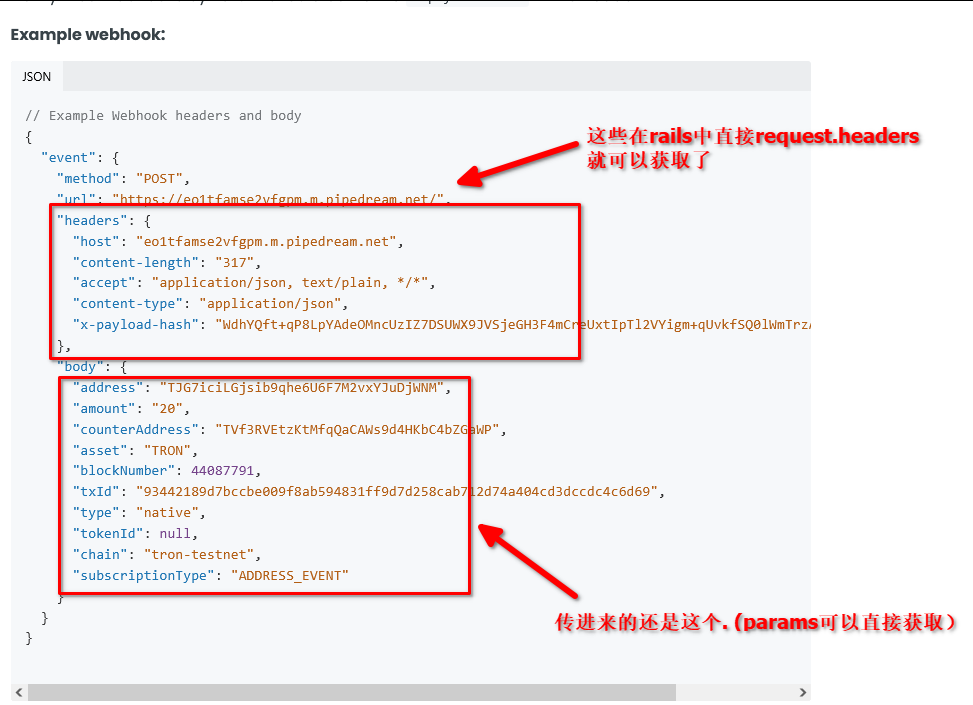Image resolution: width=973 pixels, height=705 pixels.
Task: Select the JSON tab
Action: tap(37, 76)
